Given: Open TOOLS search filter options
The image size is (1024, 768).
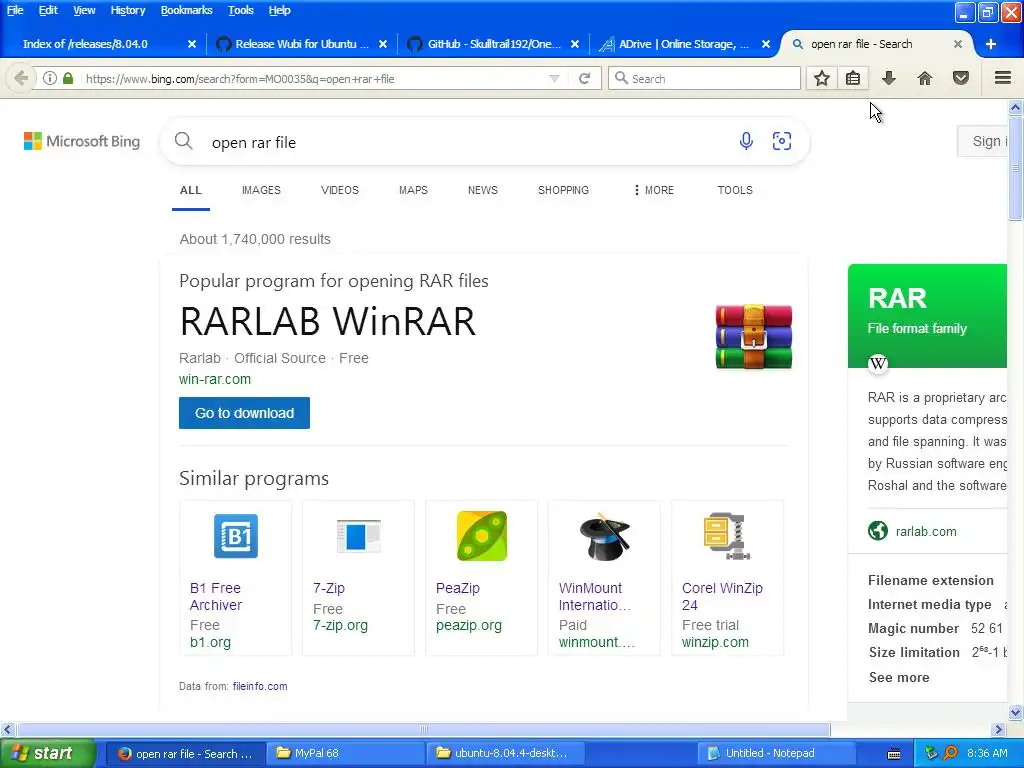Looking at the screenshot, I should (735, 190).
